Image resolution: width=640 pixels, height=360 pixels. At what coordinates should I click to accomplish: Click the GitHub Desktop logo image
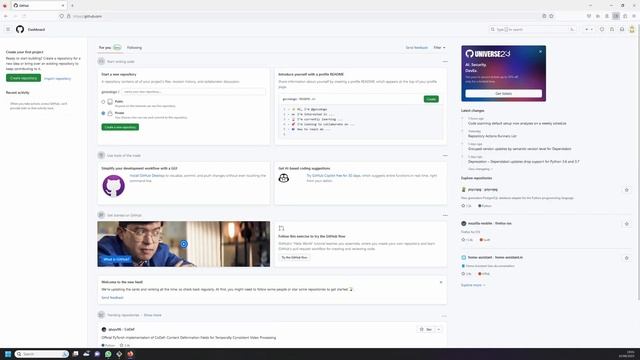(x=113, y=186)
